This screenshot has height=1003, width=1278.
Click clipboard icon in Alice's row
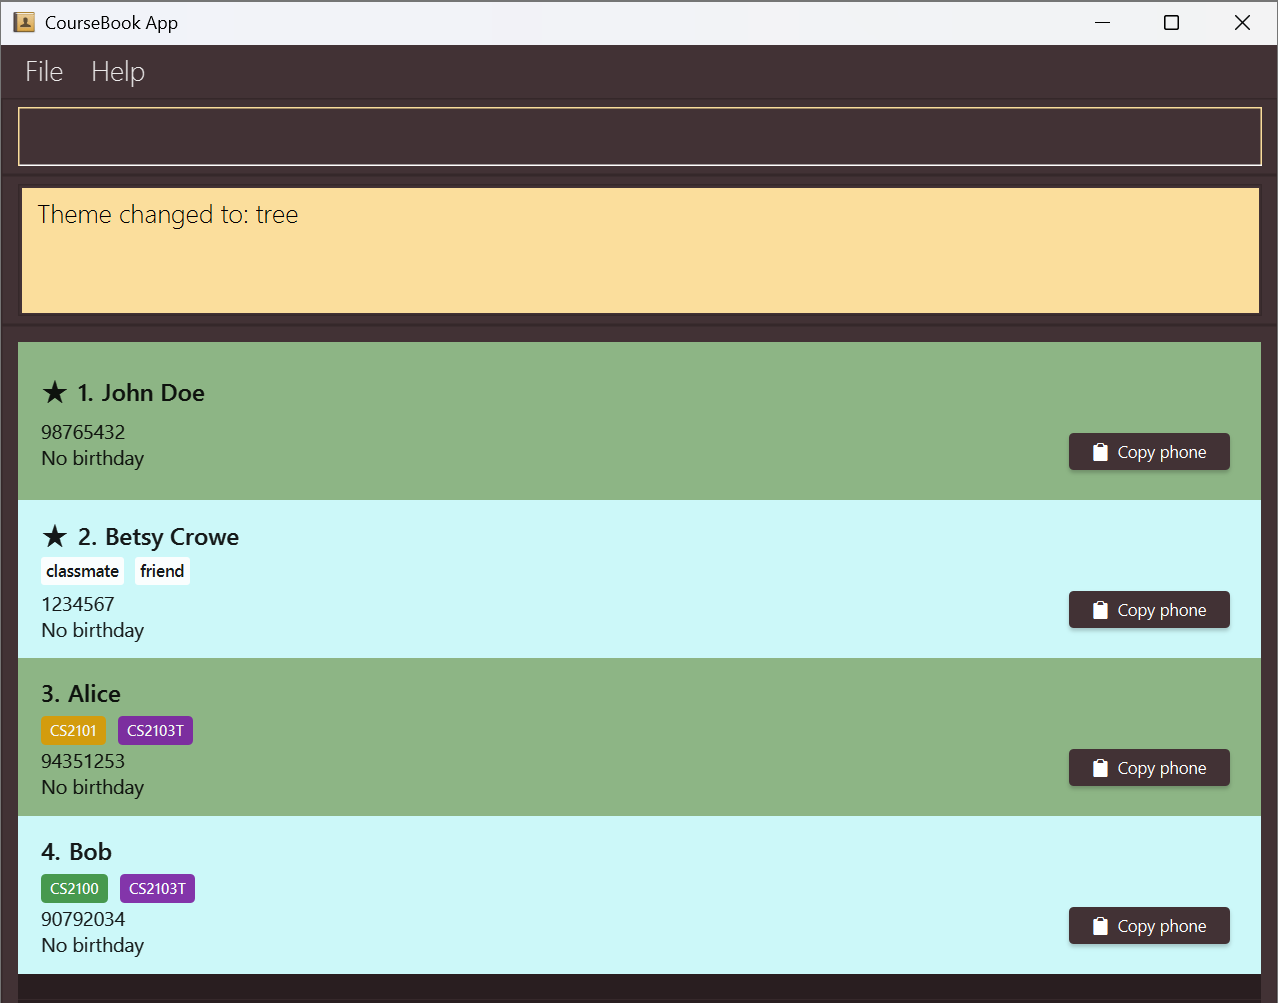[1100, 768]
